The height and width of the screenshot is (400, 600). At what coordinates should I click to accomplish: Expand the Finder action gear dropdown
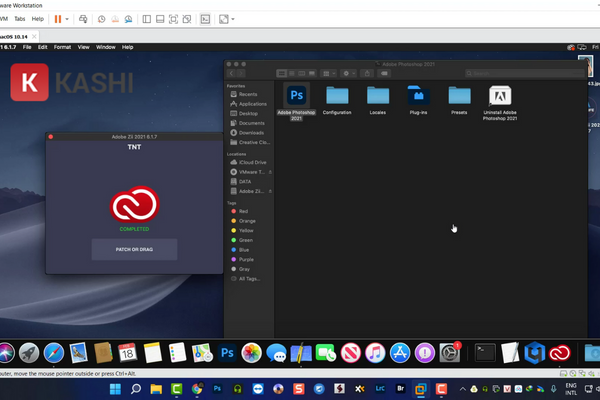[350, 73]
